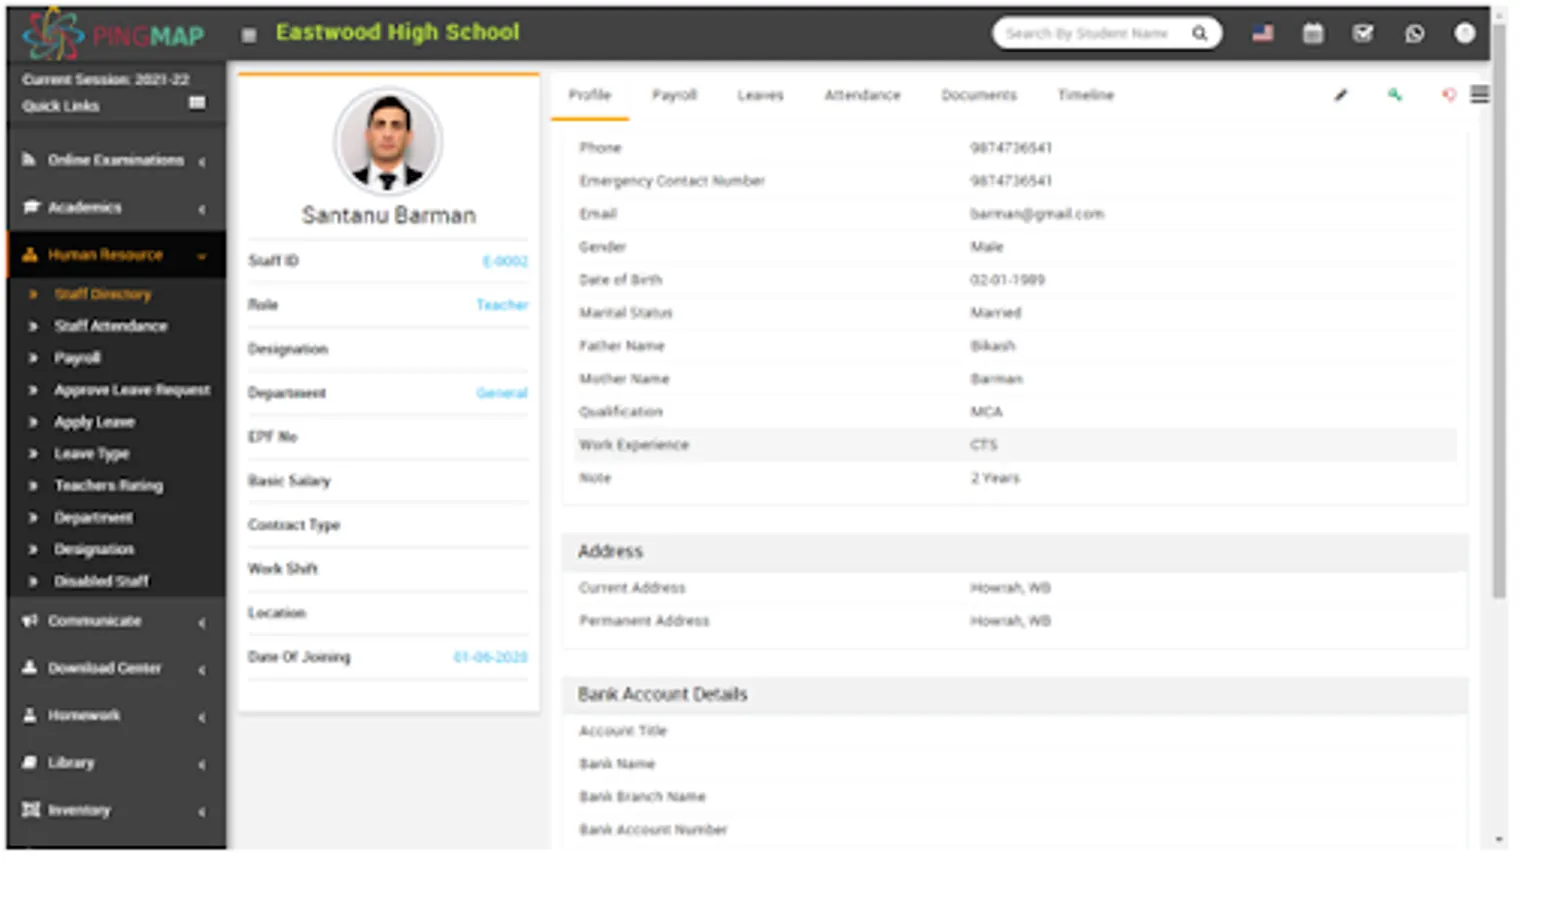Viewport: 1541px width, 900px height.
Task: Open the list menu icon beside tabs
Action: (1480, 94)
